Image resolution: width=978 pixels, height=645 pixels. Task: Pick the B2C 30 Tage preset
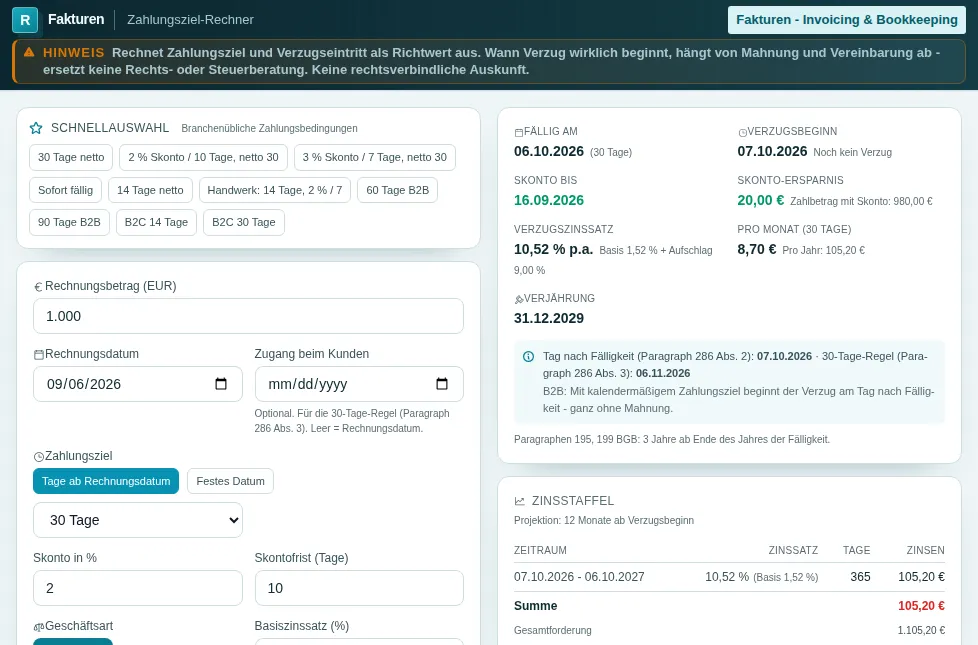pyautogui.click(x=244, y=223)
